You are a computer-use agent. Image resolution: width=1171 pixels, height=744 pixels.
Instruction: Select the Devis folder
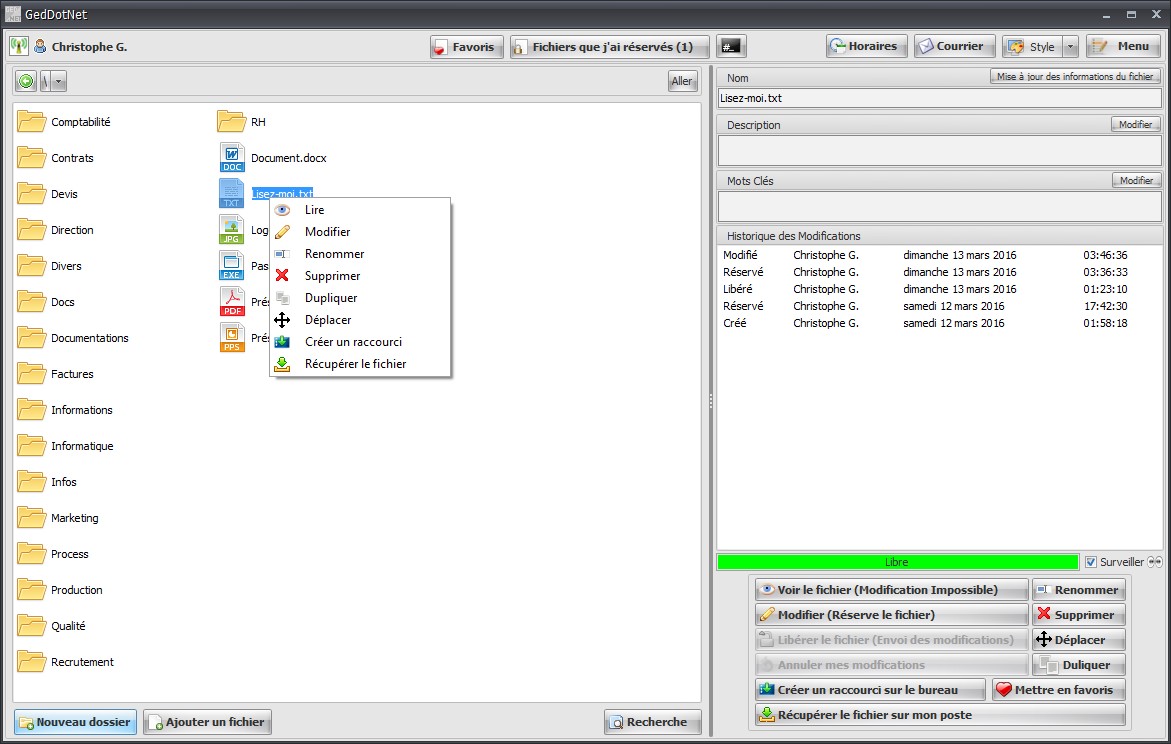[48, 193]
